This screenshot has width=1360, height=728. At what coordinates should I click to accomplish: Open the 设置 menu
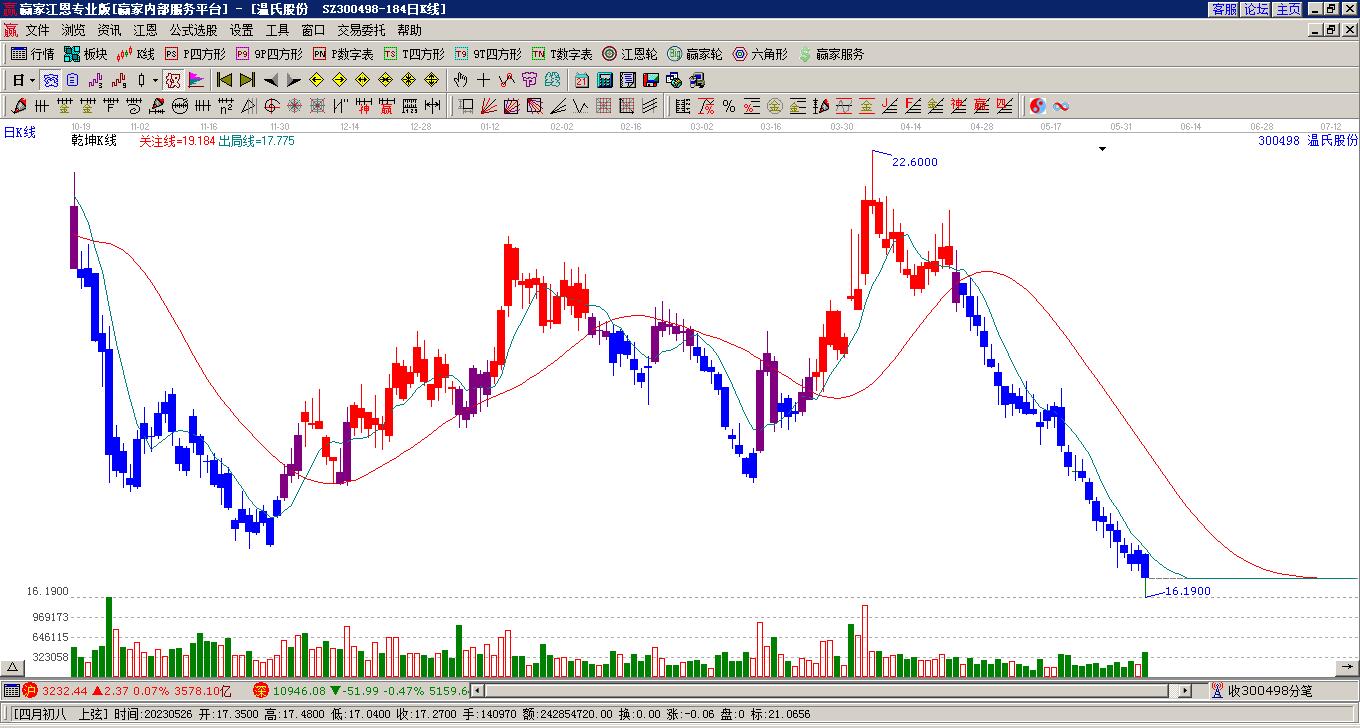[241, 31]
